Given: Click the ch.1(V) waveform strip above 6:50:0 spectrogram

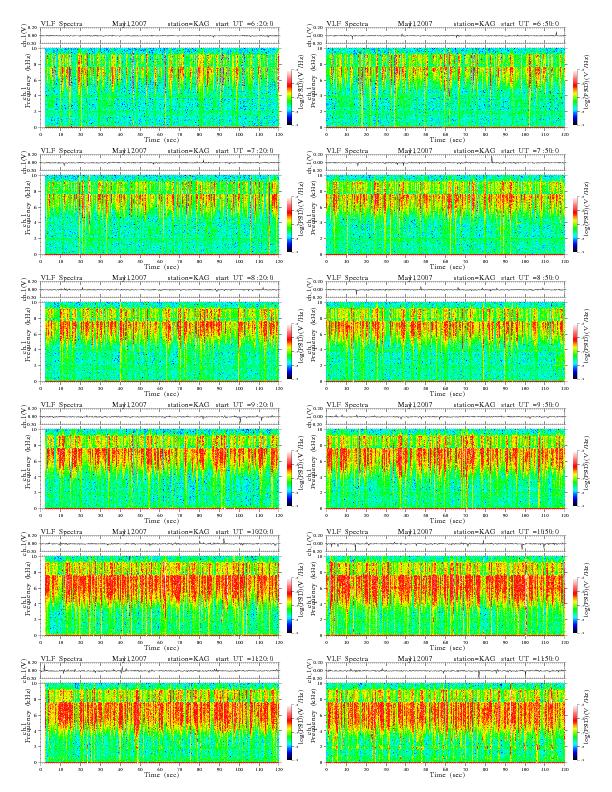Looking at the screenshot, I should tap(445, 36).
